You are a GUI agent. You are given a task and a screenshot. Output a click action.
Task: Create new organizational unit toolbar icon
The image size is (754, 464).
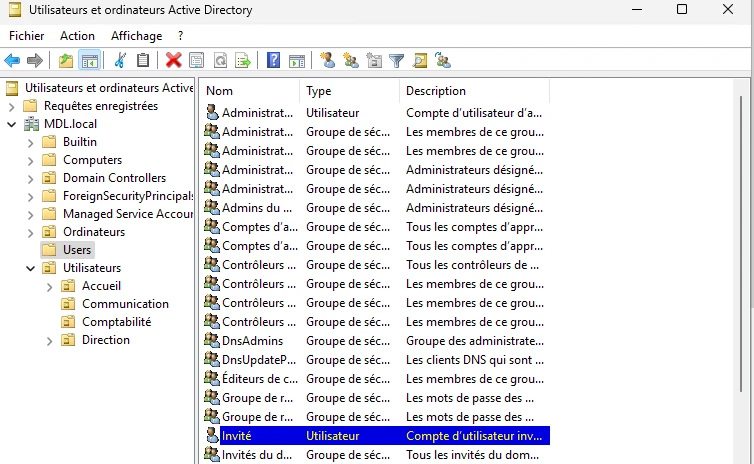pyautogui.click(x=374, y=61)
